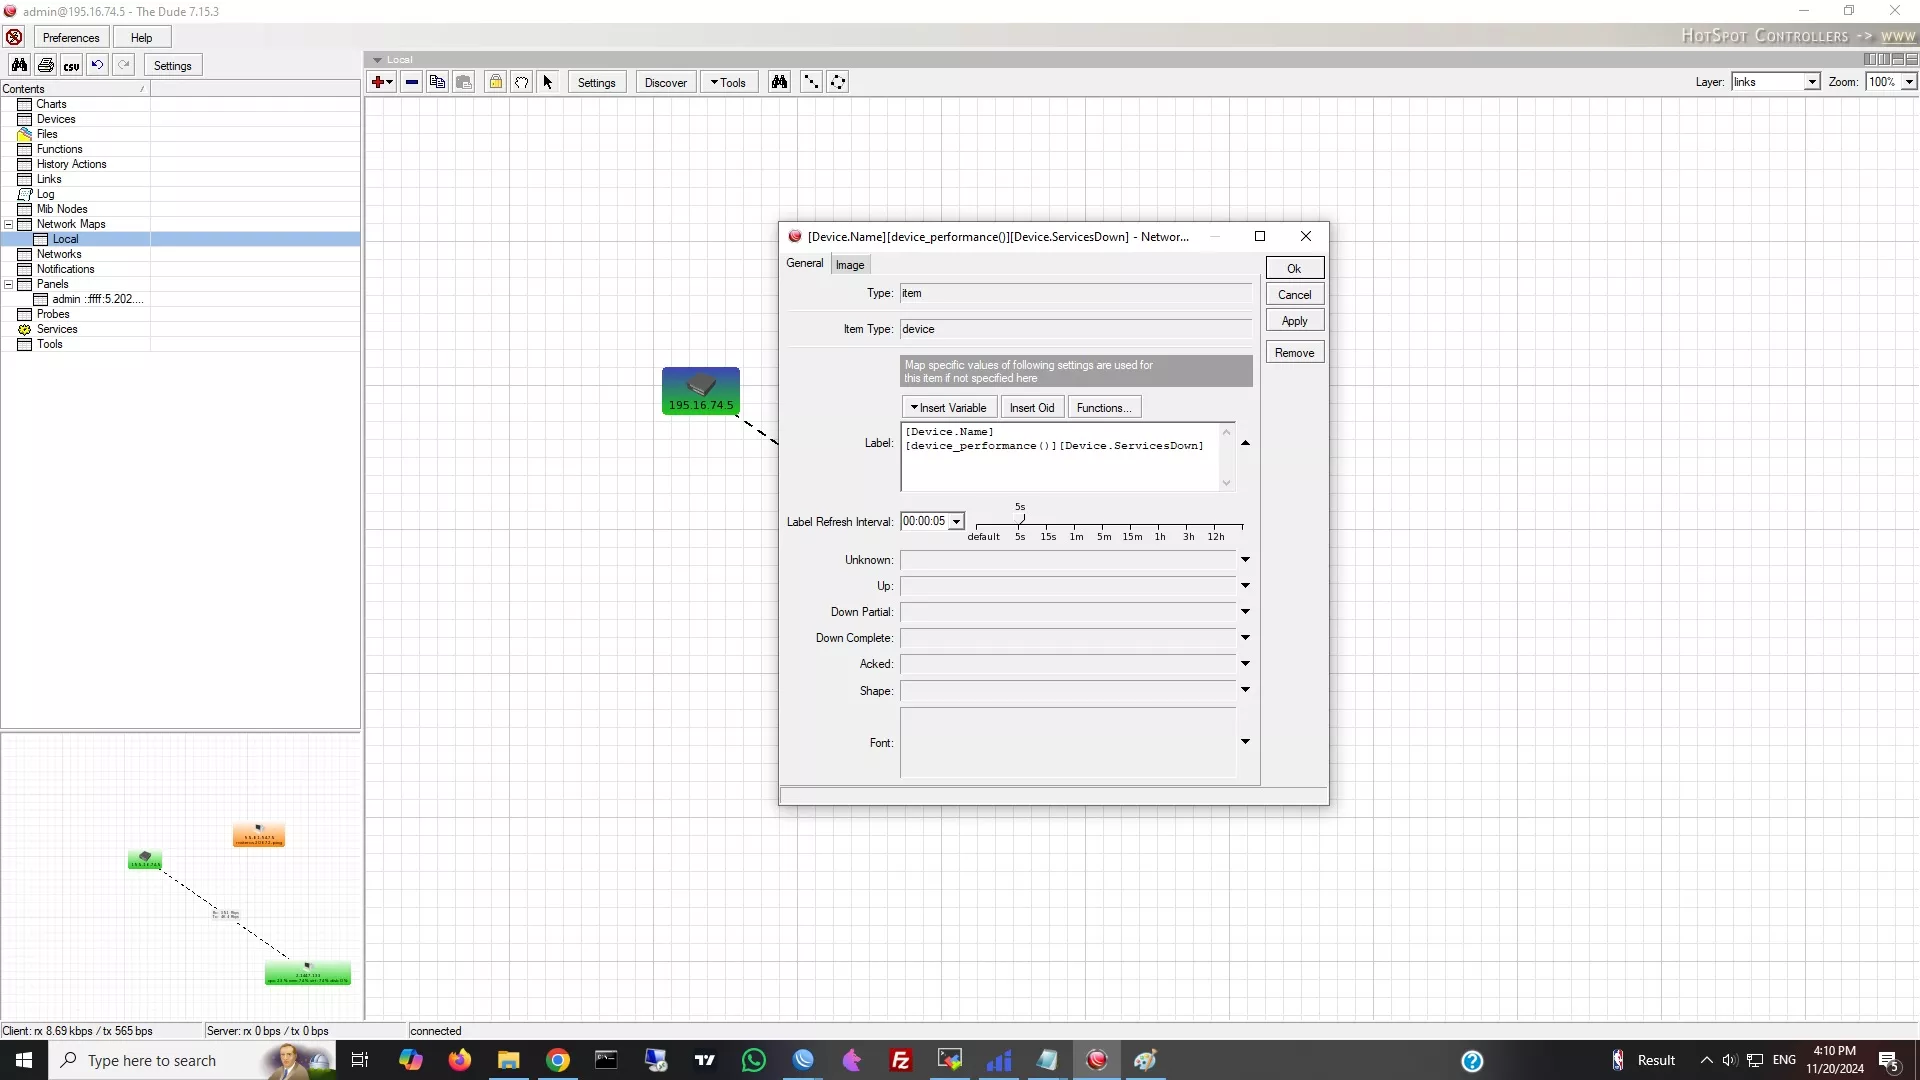1920x1080 pixels.
Task: Expand the Down Complete field arrow
Action: pos(1245,638)
